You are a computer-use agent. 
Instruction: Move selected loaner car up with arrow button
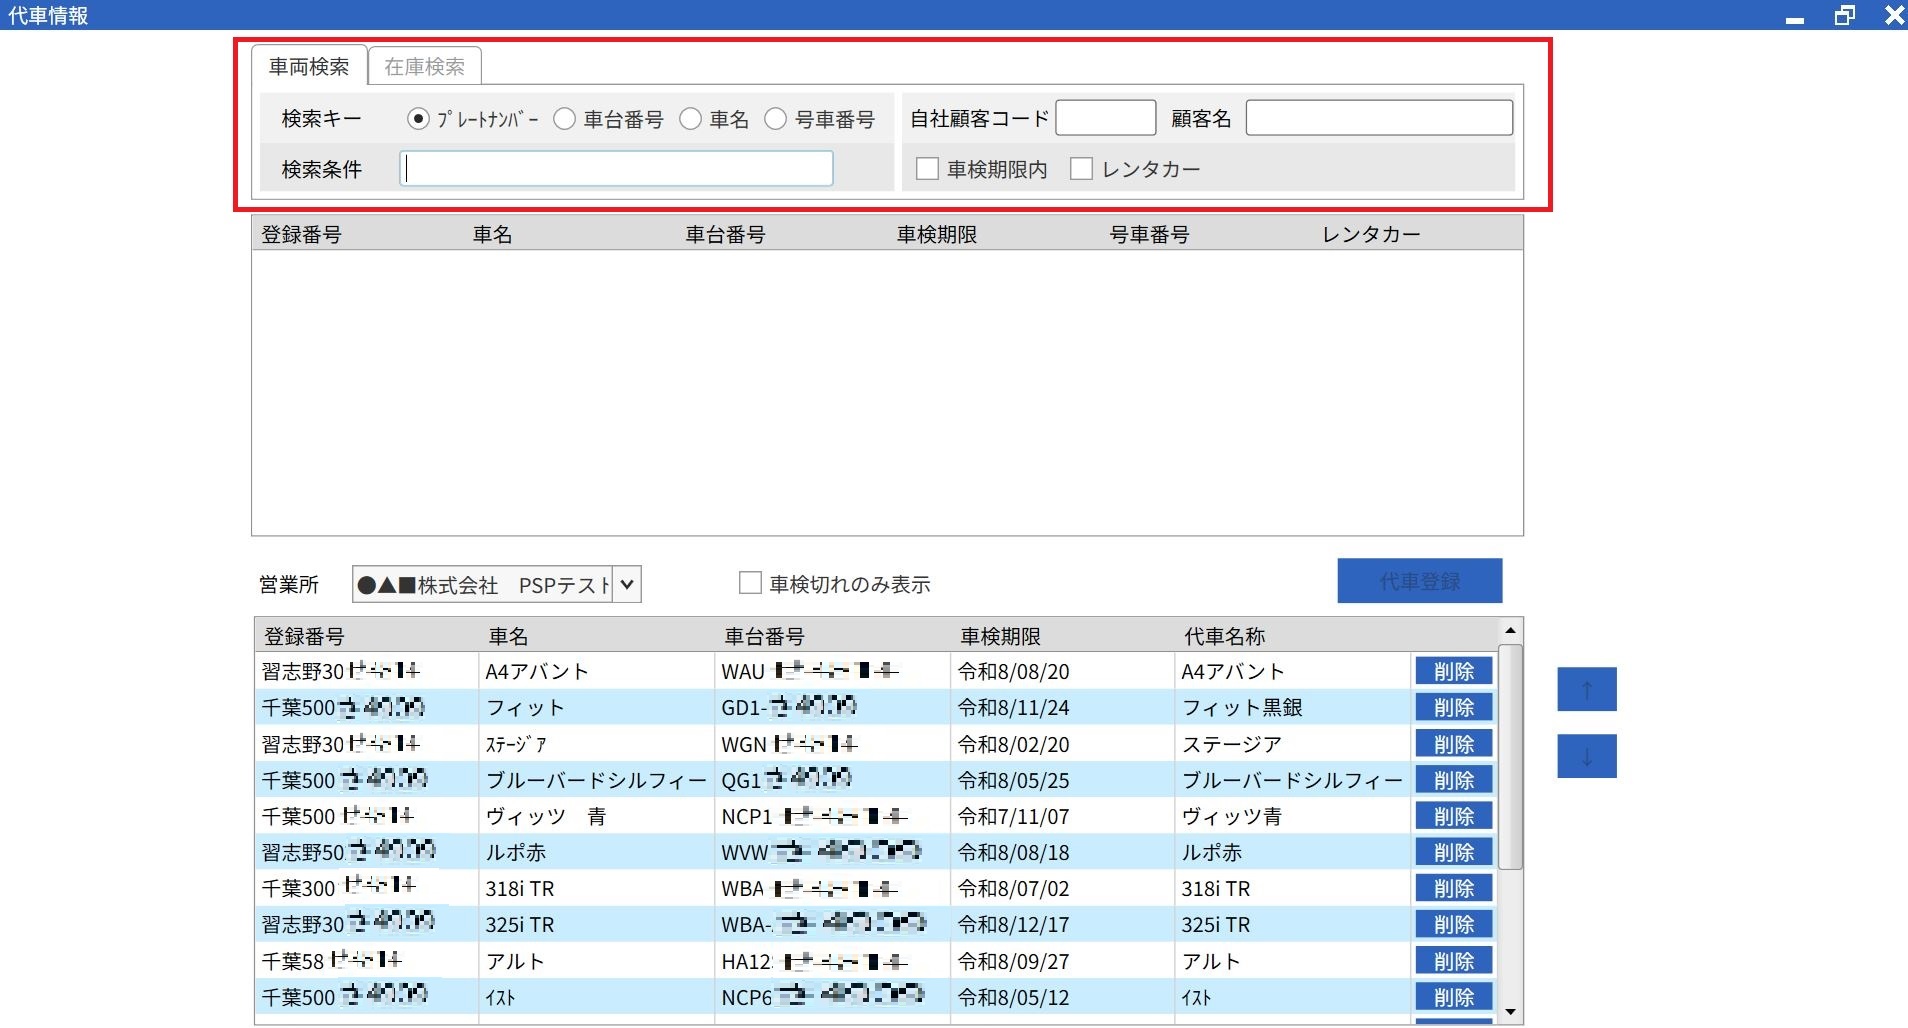1586,689
